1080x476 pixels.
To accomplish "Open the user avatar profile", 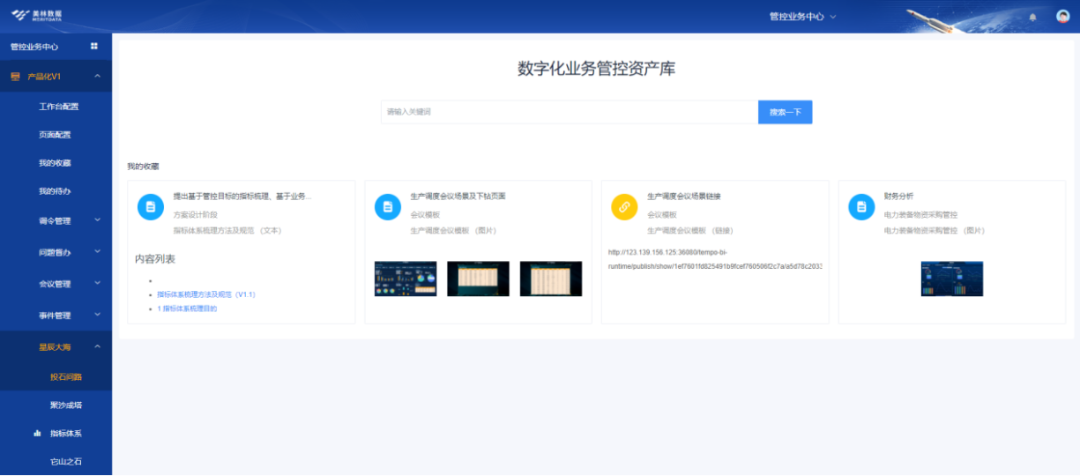I will [x=1063, y=17].
